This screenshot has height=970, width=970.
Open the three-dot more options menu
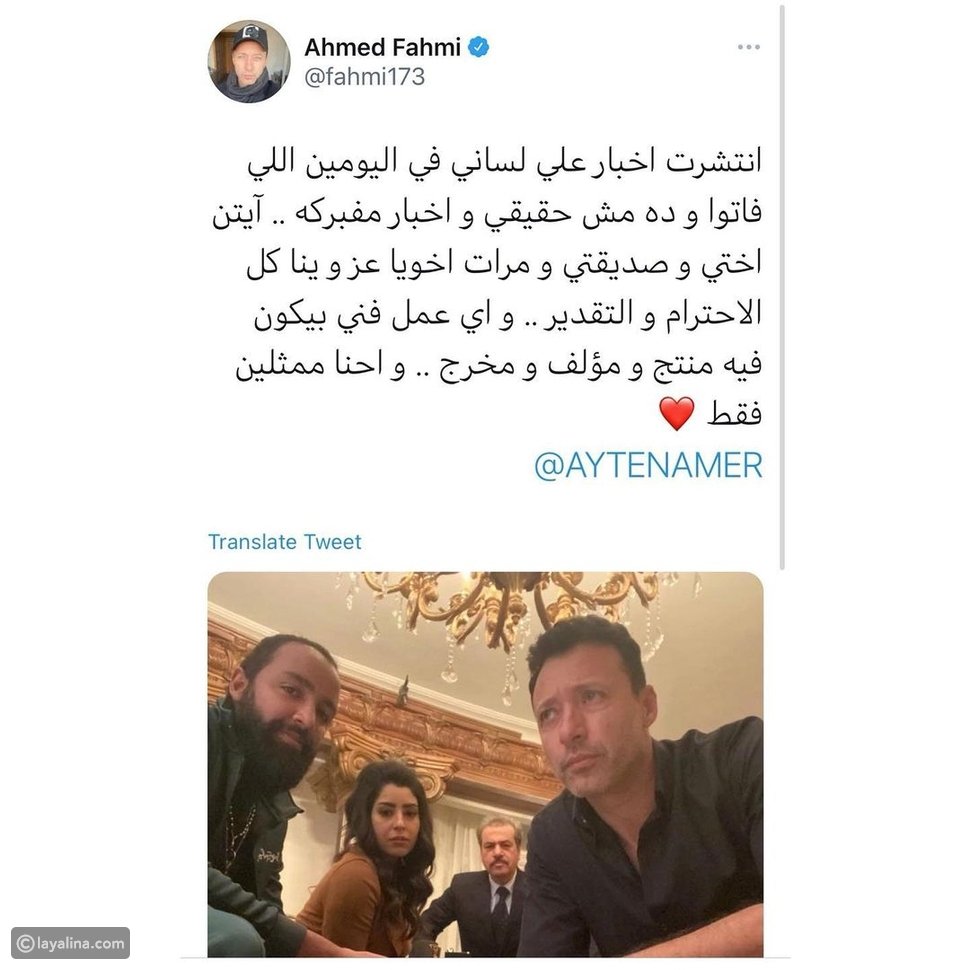(748, 47)
